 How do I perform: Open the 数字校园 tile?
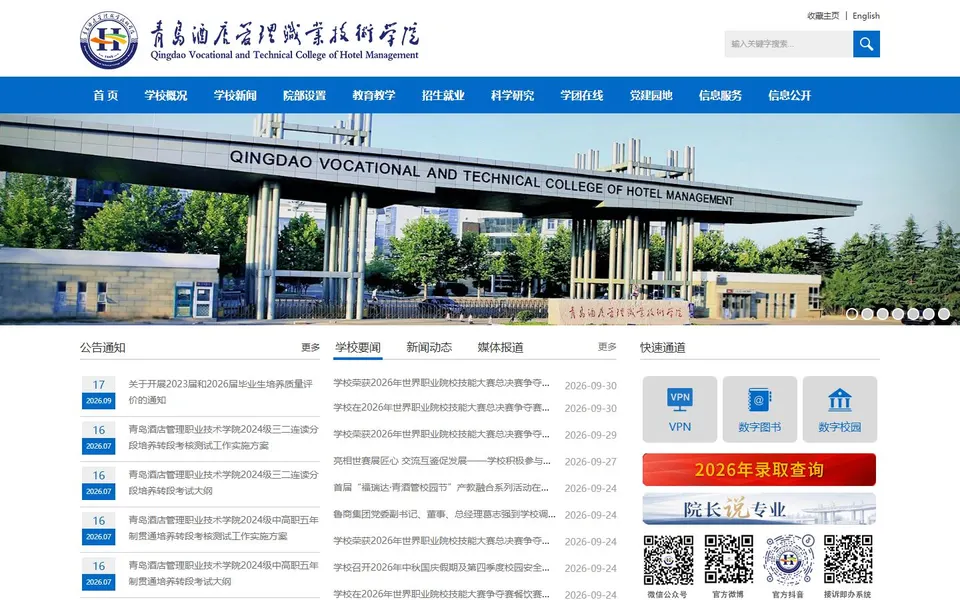click(x=840, y=409)
